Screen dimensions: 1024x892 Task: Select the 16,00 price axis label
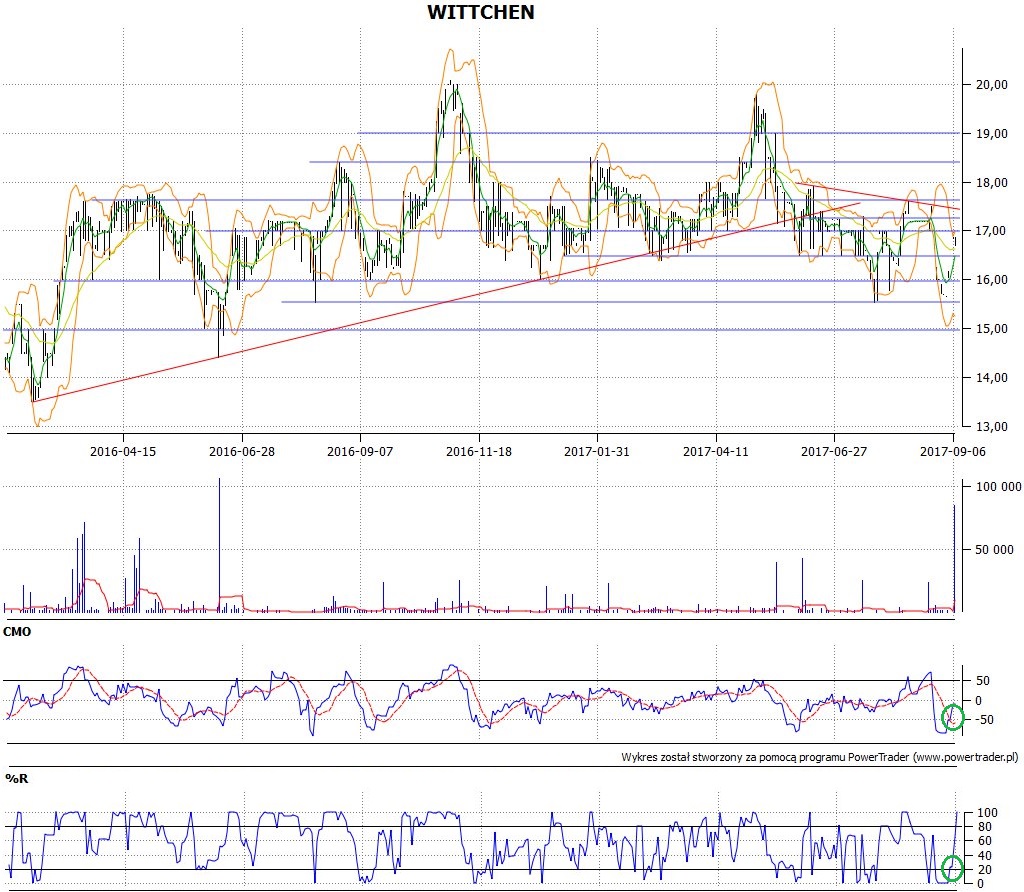(991, 279)
